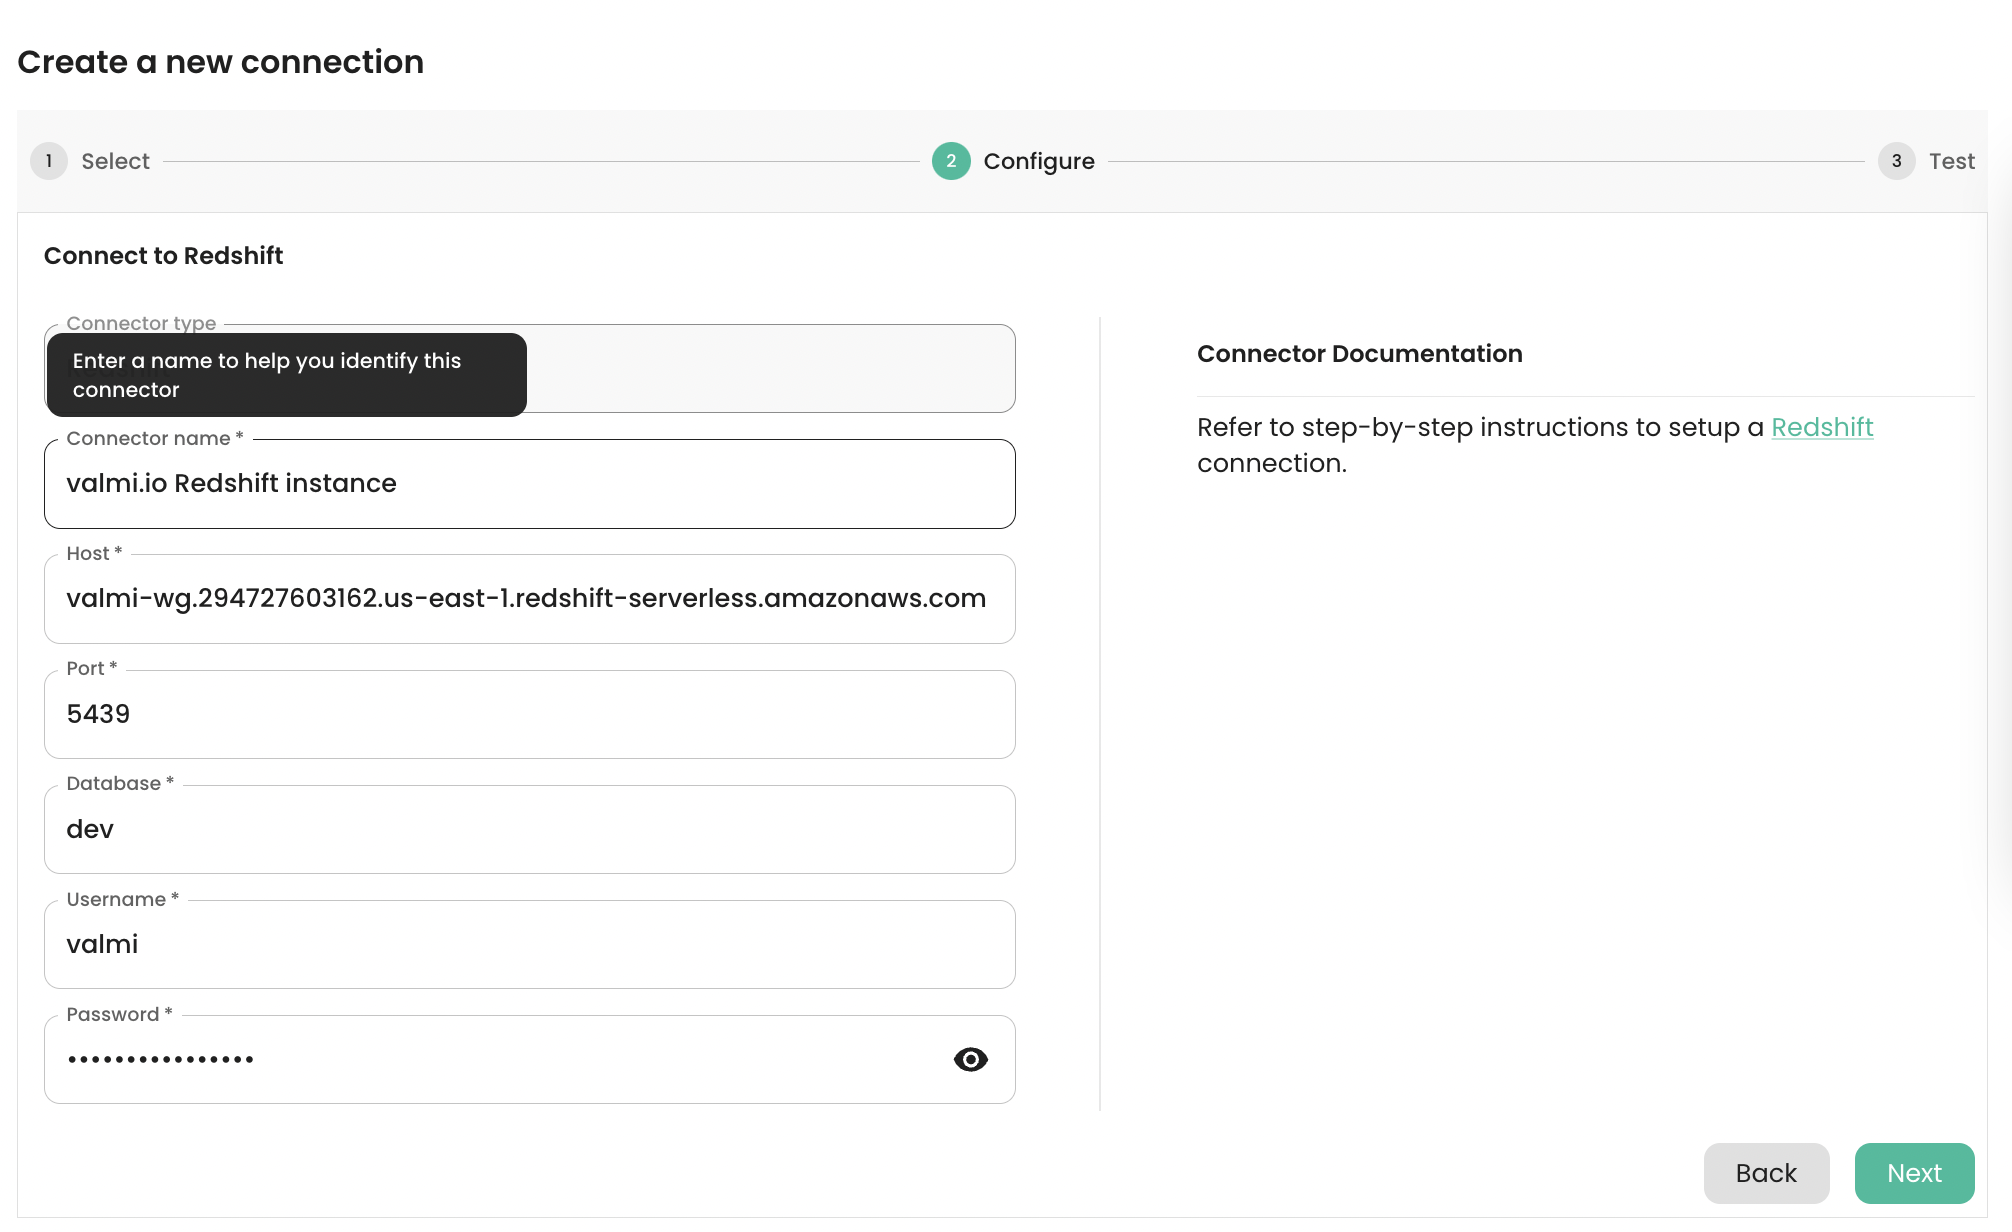Click the Next button to proceed
The height and width of the screenshot is (1232, 2012).
pos(1913,1173)
